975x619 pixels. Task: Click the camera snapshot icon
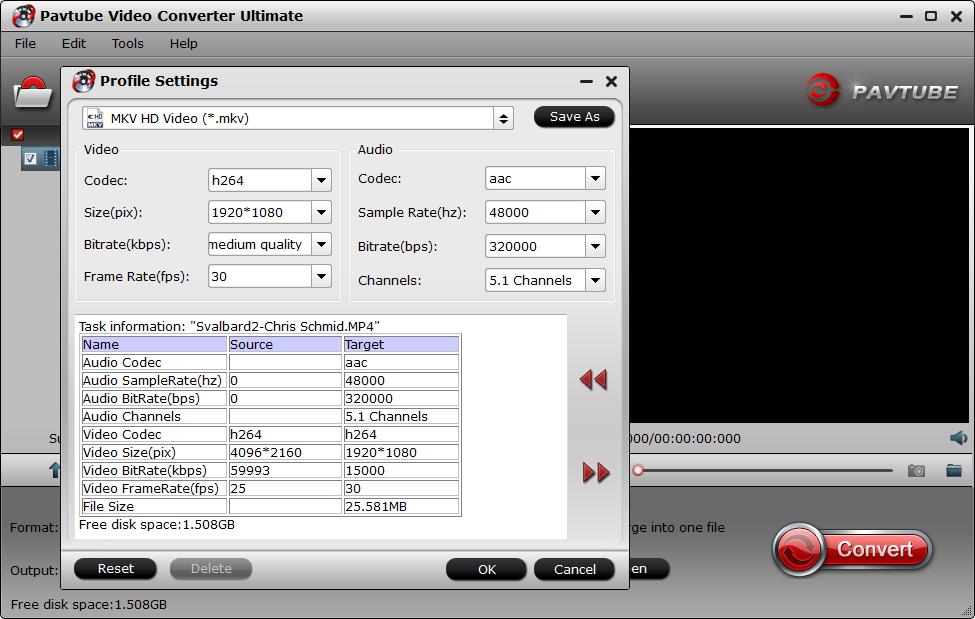click(x=916, y=470)
